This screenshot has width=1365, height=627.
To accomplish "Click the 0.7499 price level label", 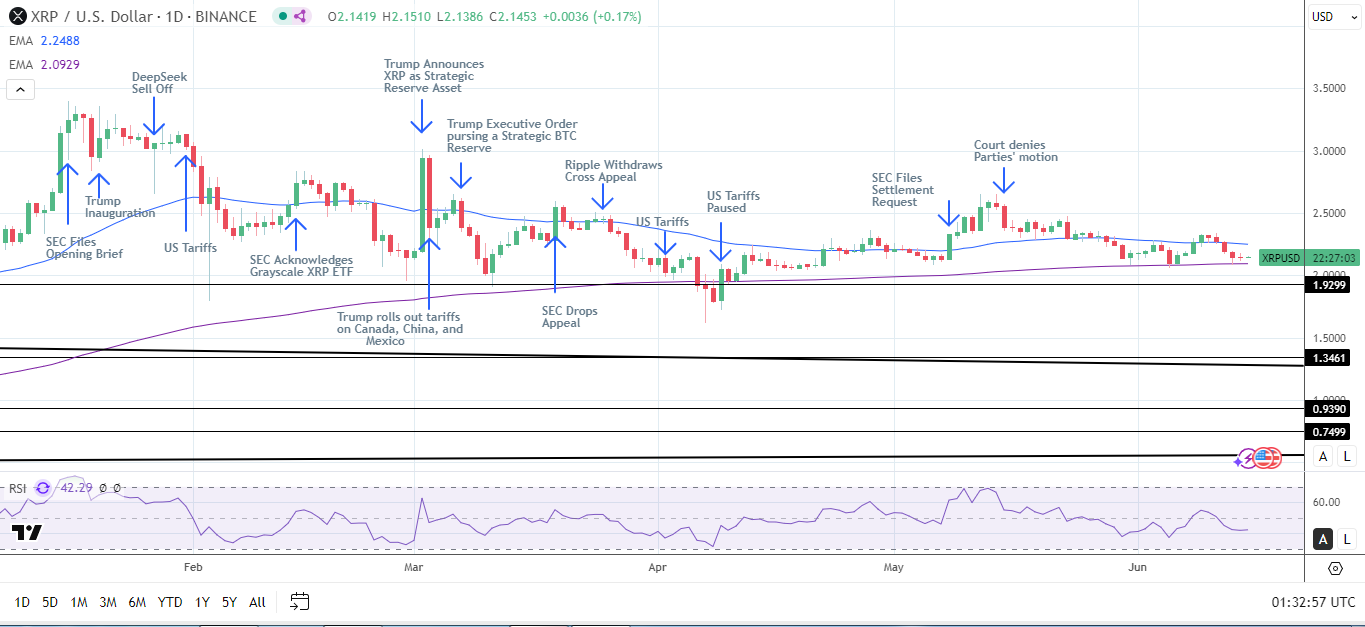I will click(x=1328, y=432).
